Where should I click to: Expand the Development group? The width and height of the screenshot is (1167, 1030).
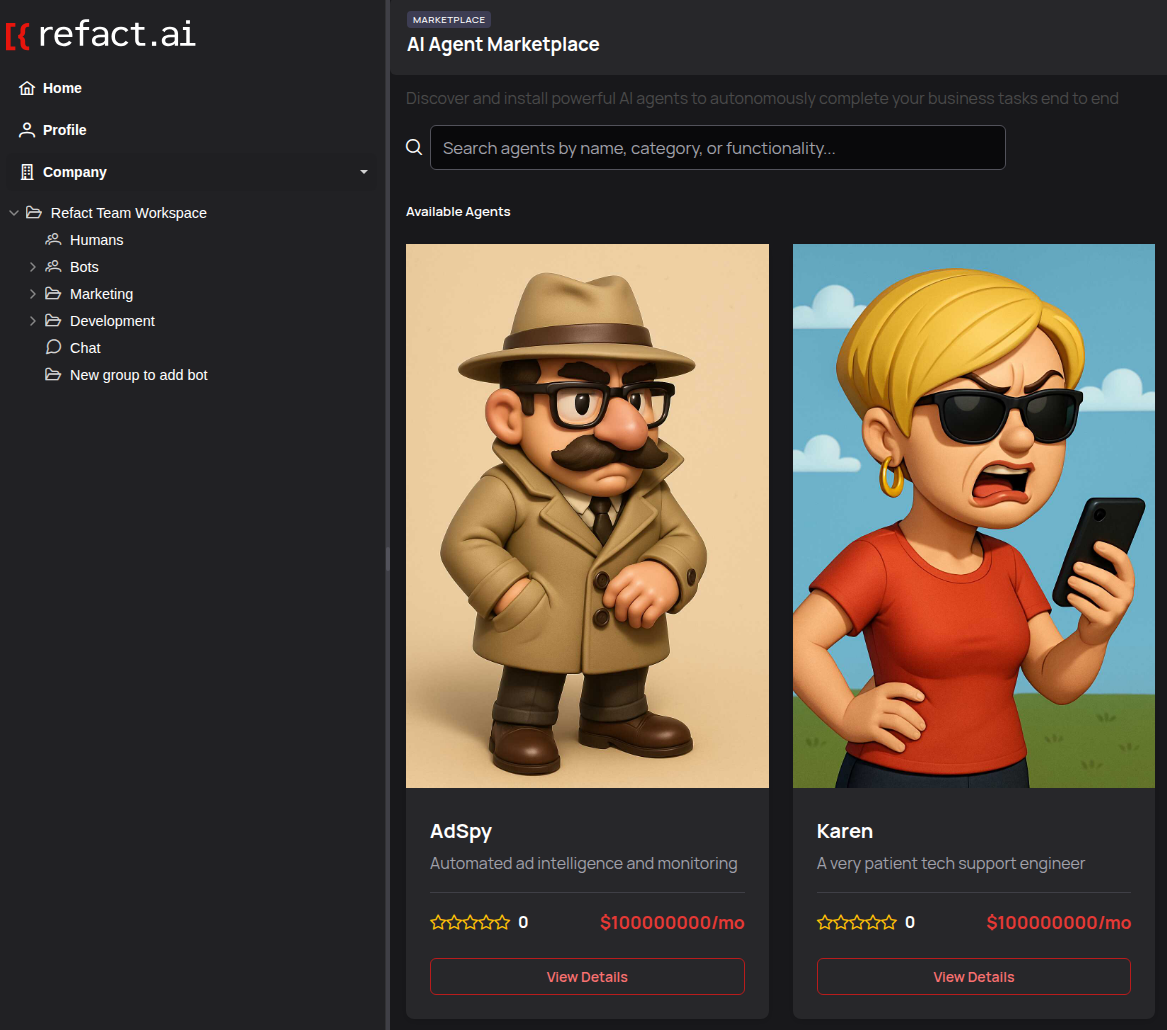[33, 320]
